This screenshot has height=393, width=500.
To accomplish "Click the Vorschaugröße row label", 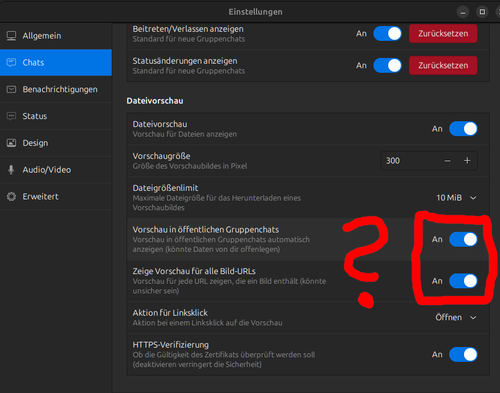I will point(161,156).
